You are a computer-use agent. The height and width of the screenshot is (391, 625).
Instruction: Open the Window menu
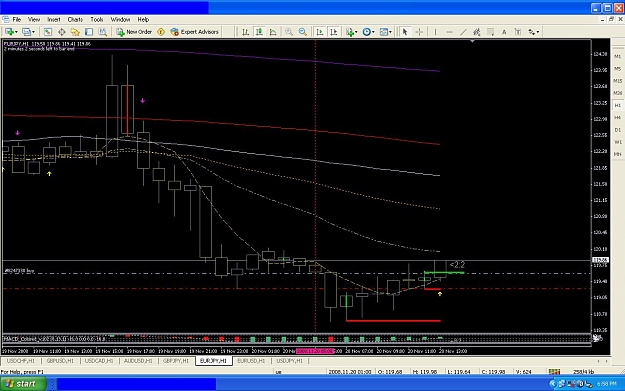(x=120, y=20)
